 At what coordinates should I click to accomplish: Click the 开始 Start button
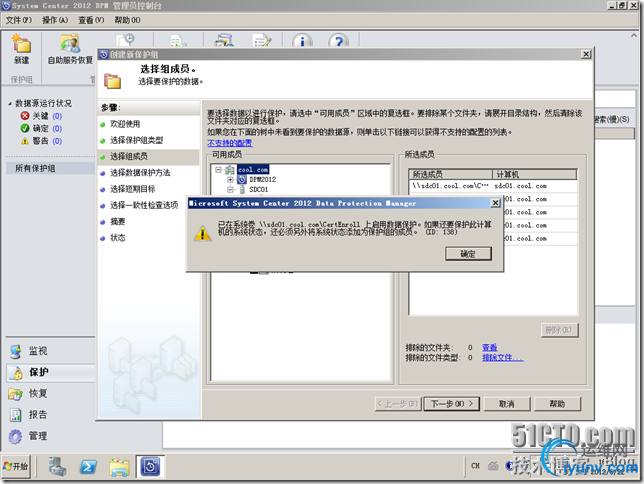click(x=16, y=467)
